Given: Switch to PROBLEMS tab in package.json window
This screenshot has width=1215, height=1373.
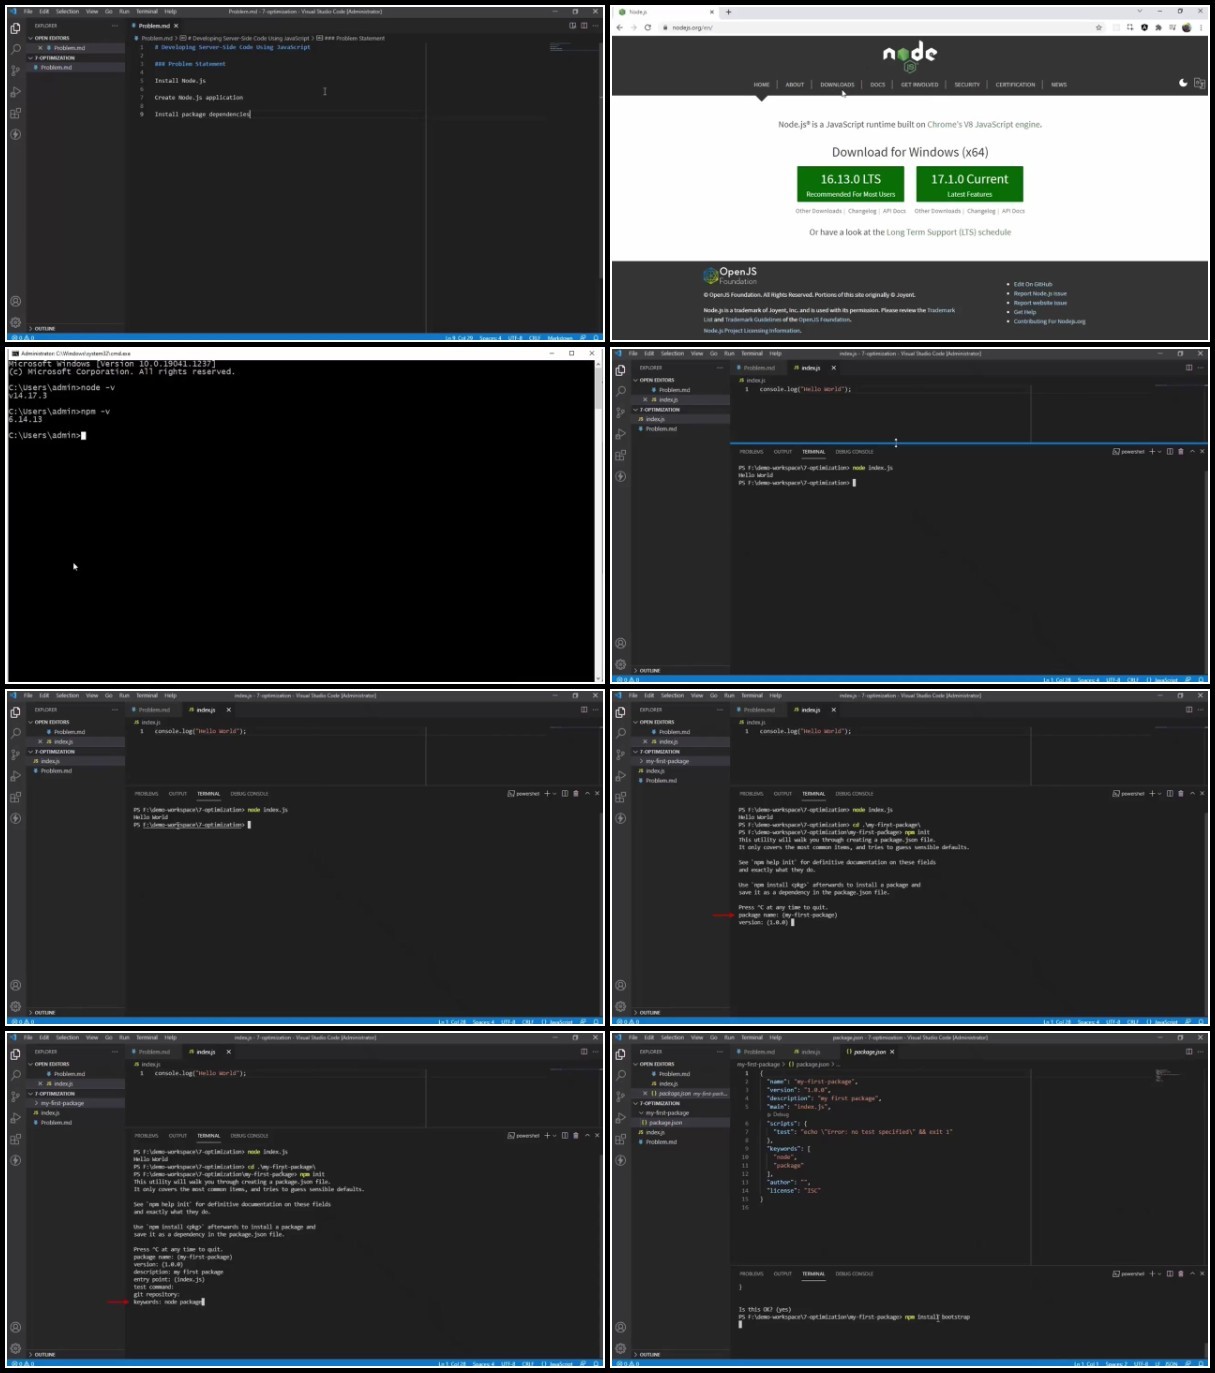Looking at the screenshot, I should coord(751,1274).
